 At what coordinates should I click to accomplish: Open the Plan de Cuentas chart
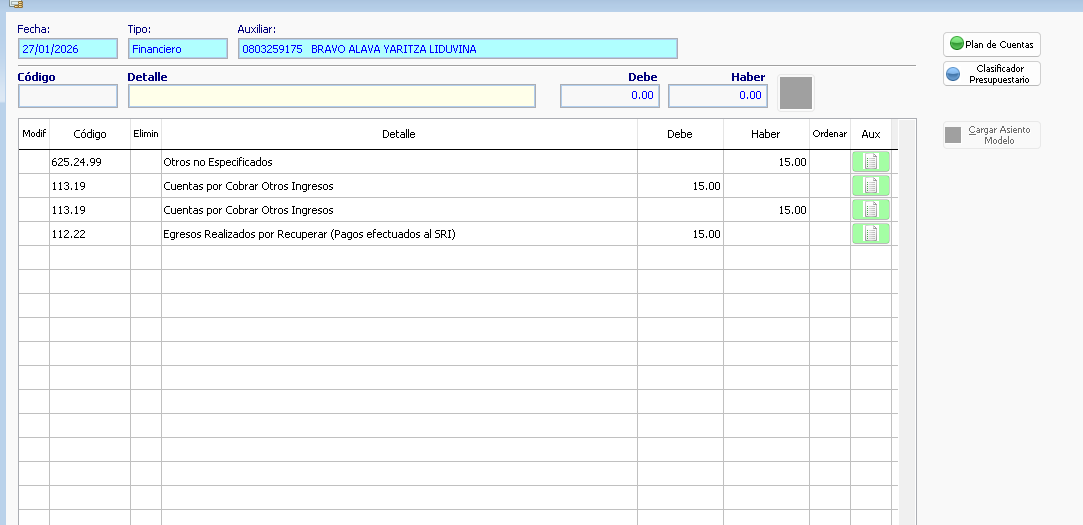[991, 44]
